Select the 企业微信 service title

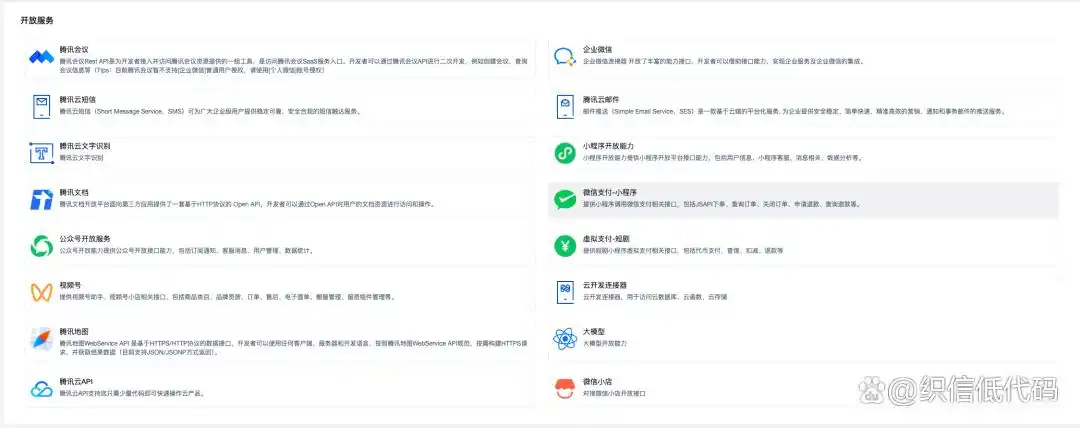597,50
